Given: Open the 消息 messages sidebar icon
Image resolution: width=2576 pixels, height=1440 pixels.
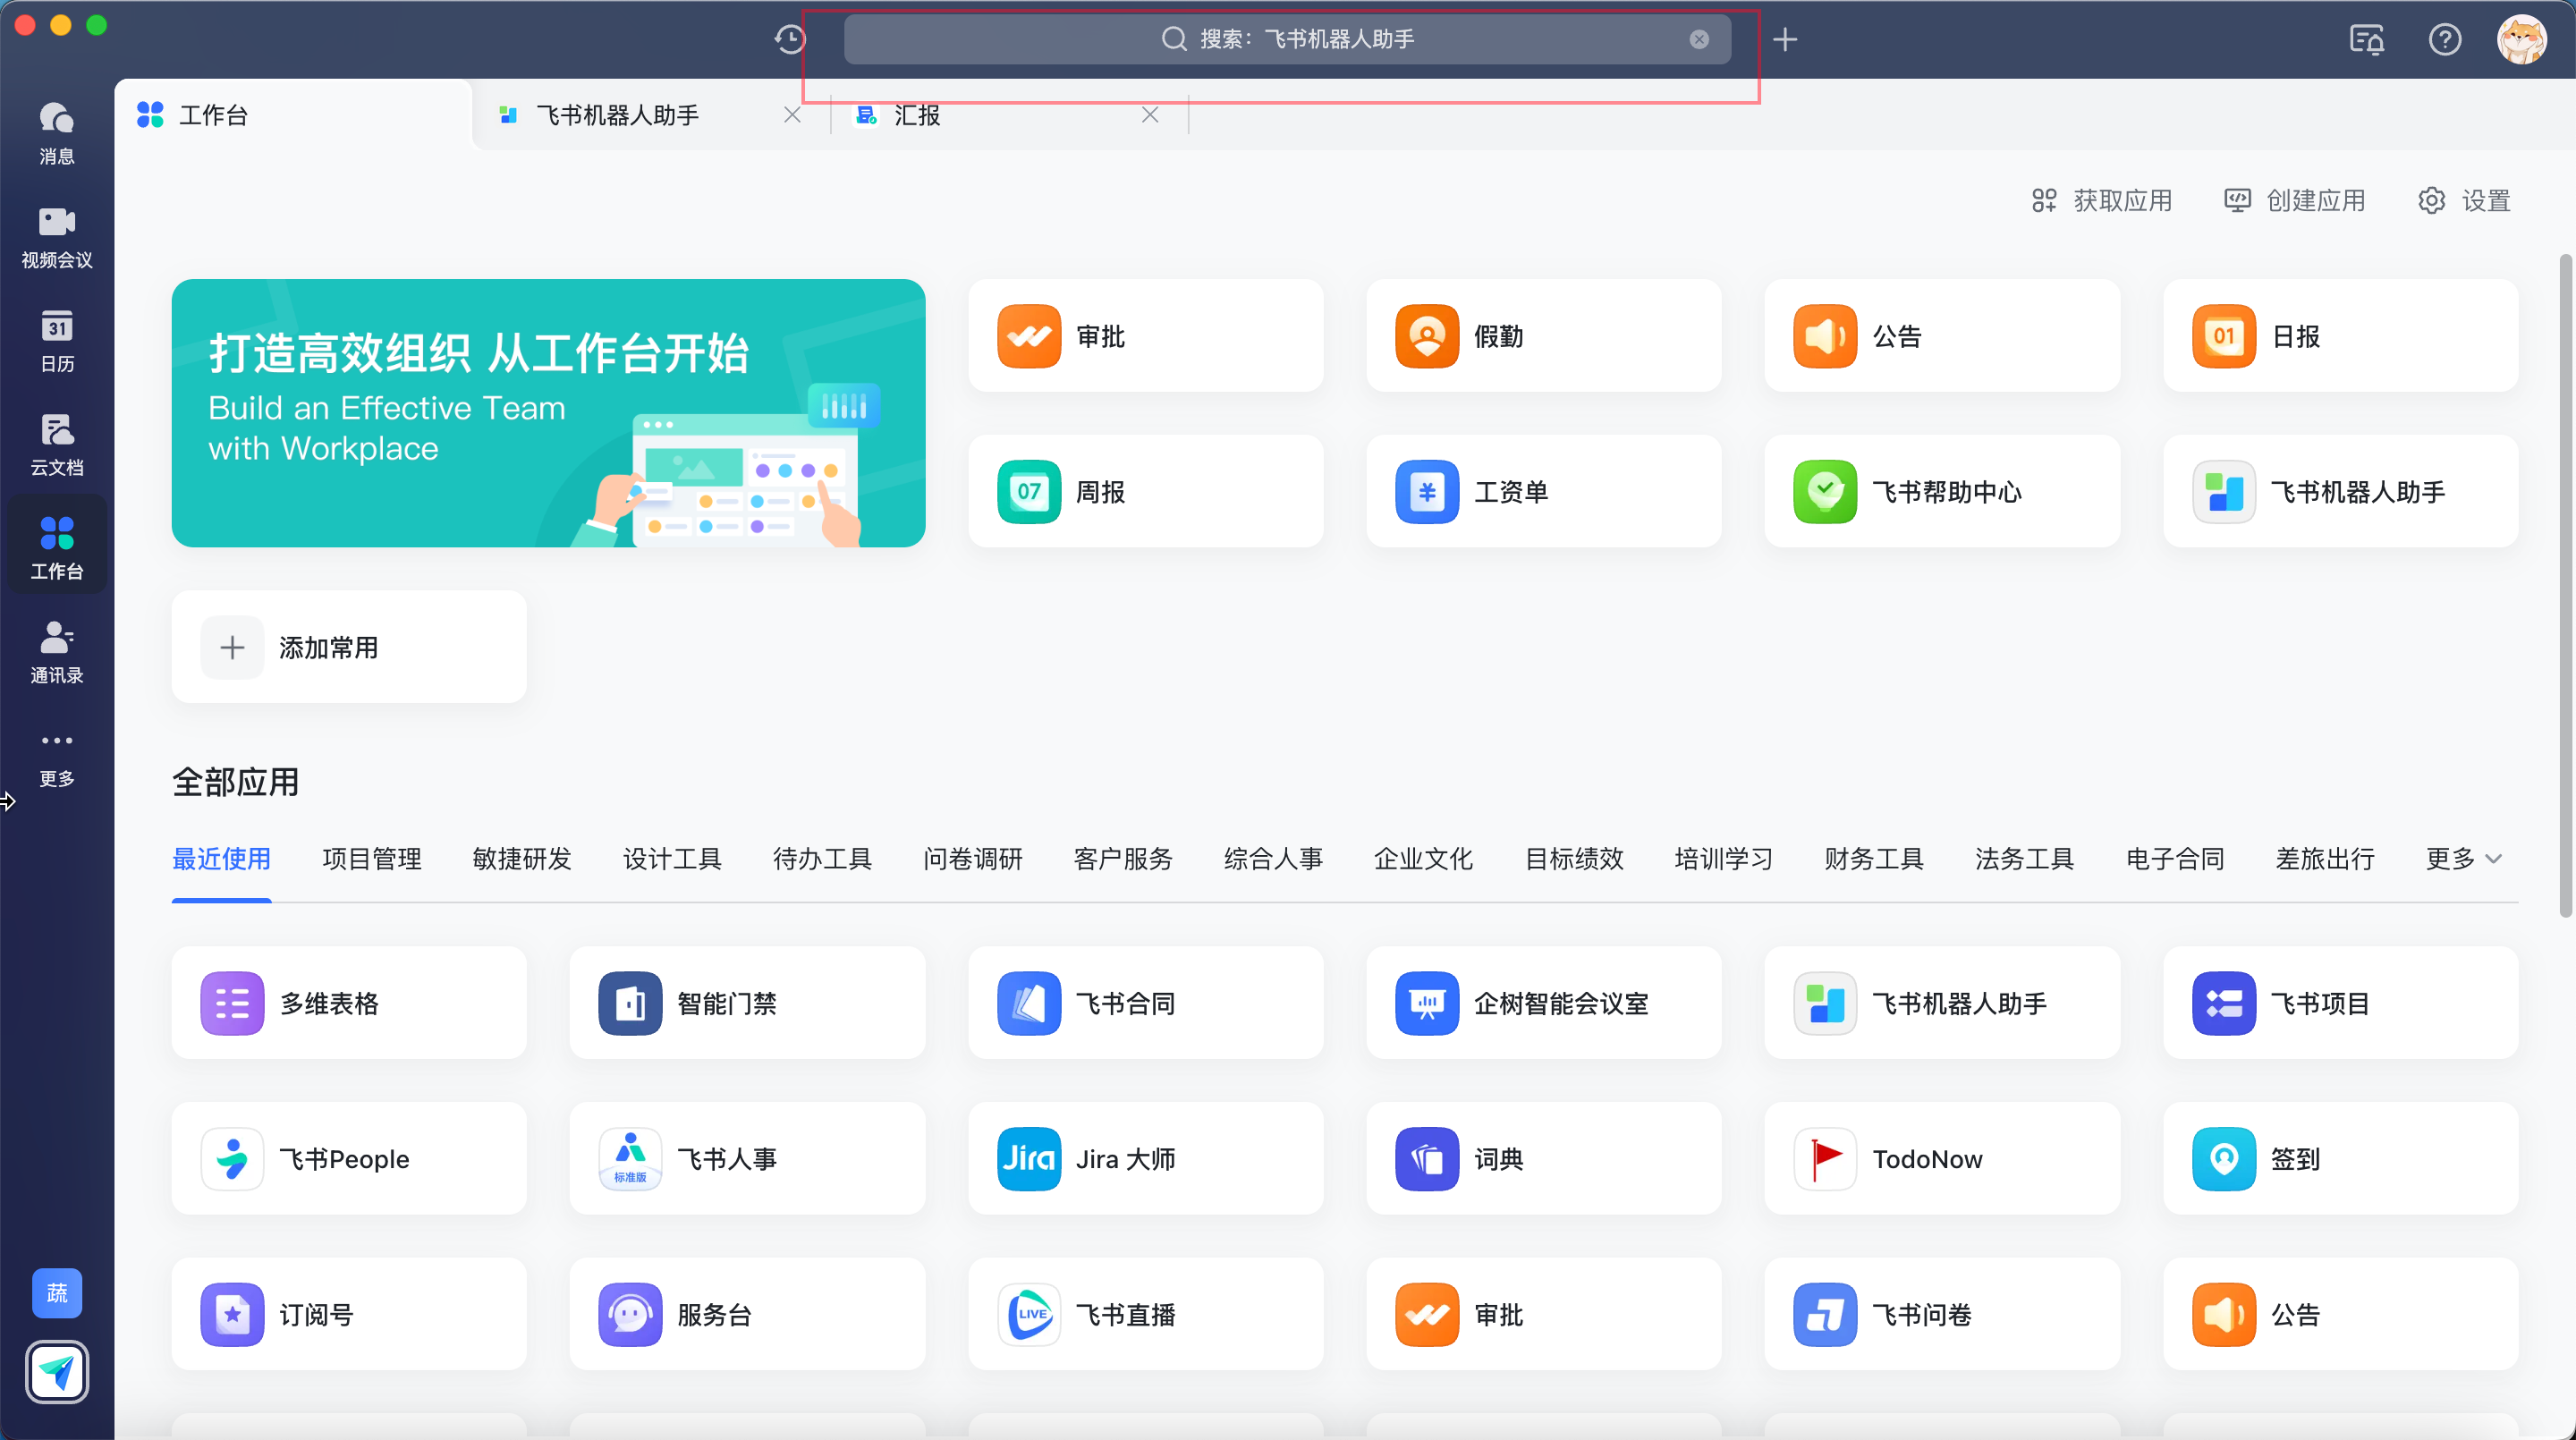Looking at the screenshot, I should pos(57,132).
